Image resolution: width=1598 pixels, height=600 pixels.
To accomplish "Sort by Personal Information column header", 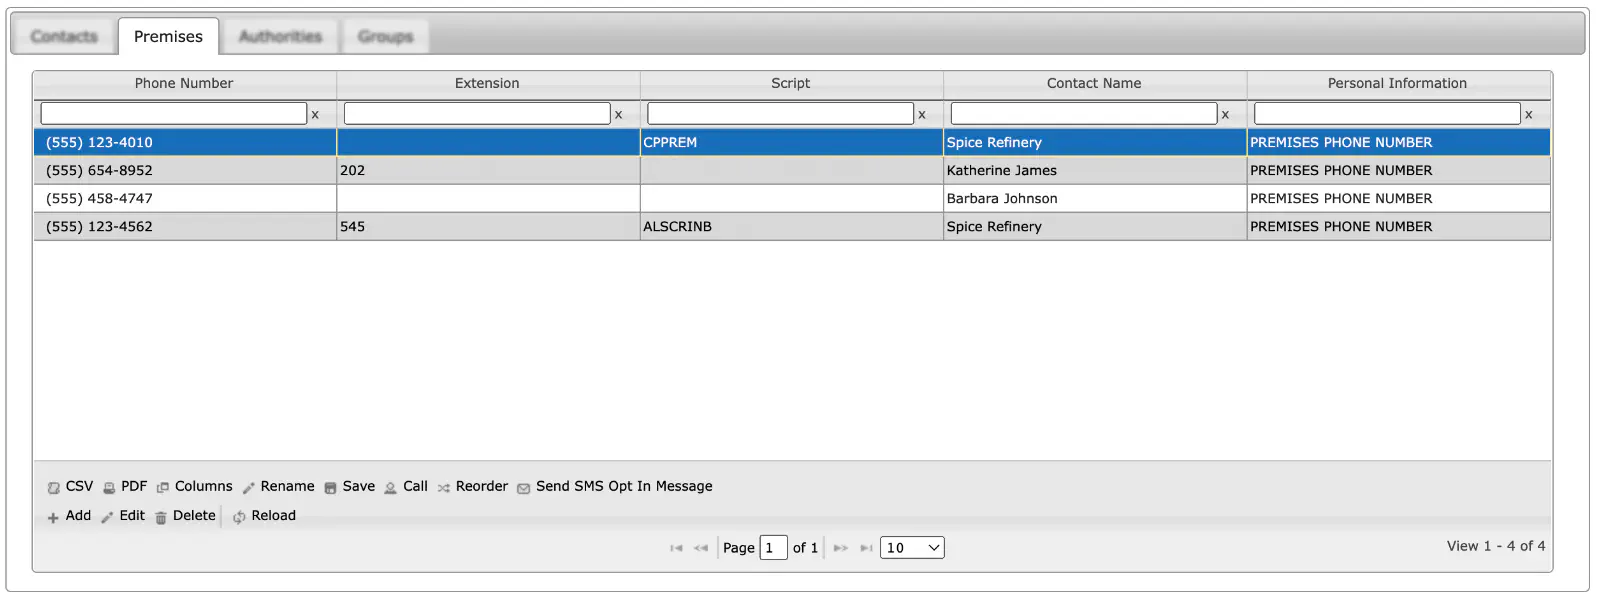I will point(1397,84).
